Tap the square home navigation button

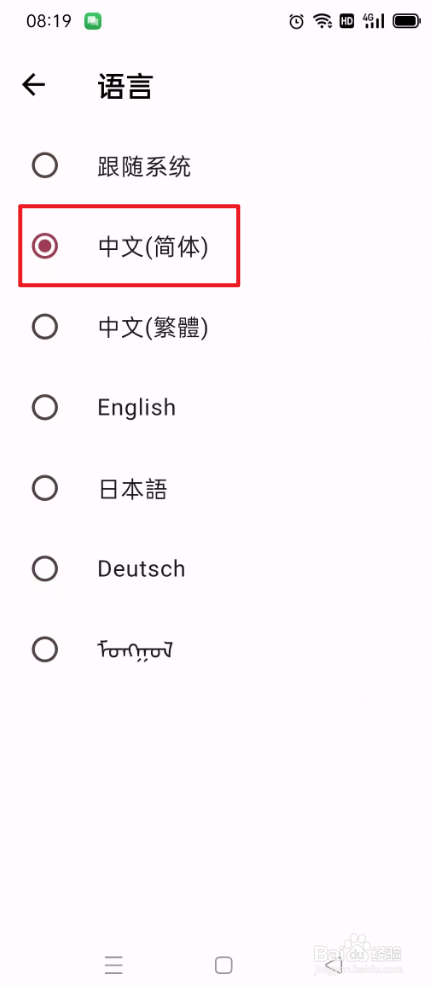(223, 964)
